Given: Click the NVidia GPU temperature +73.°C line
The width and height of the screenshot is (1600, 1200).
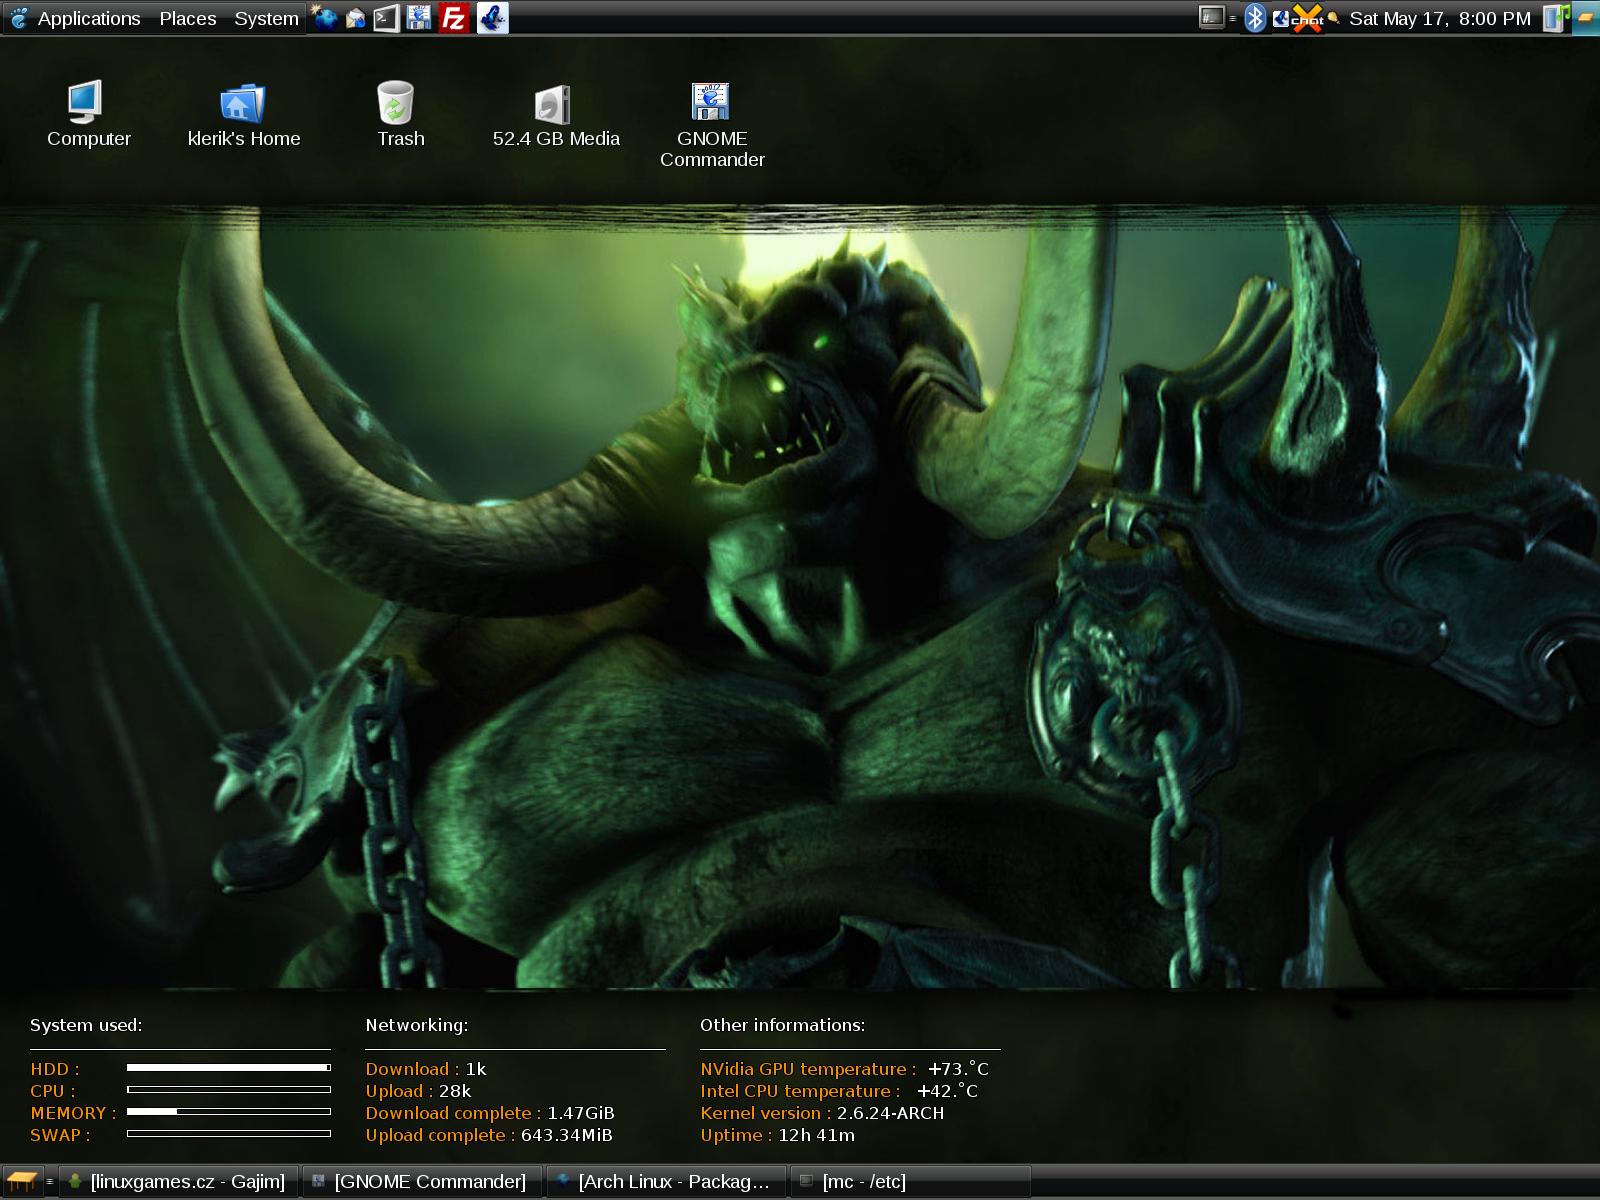Looking at the screenshot, I should tap(845, 1069).
